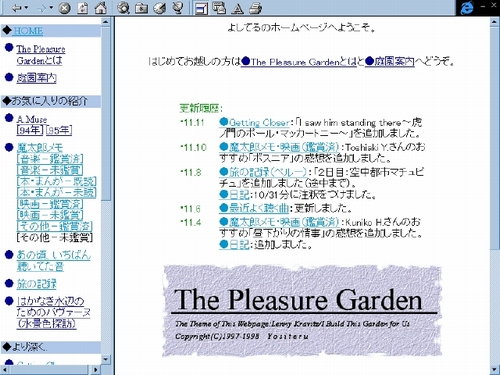The height and width of the screenshot is (375, 500).
Task: Open sidebar link [映画－未鑑賞]
Action: (50, 215)
